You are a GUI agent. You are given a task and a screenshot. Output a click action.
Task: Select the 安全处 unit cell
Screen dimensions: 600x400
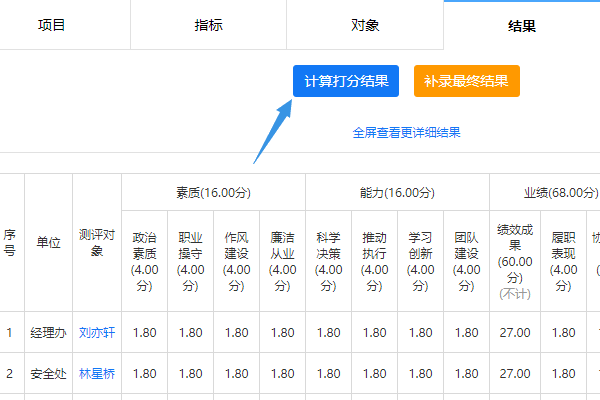pyautogui.click(x=49, y=374)
